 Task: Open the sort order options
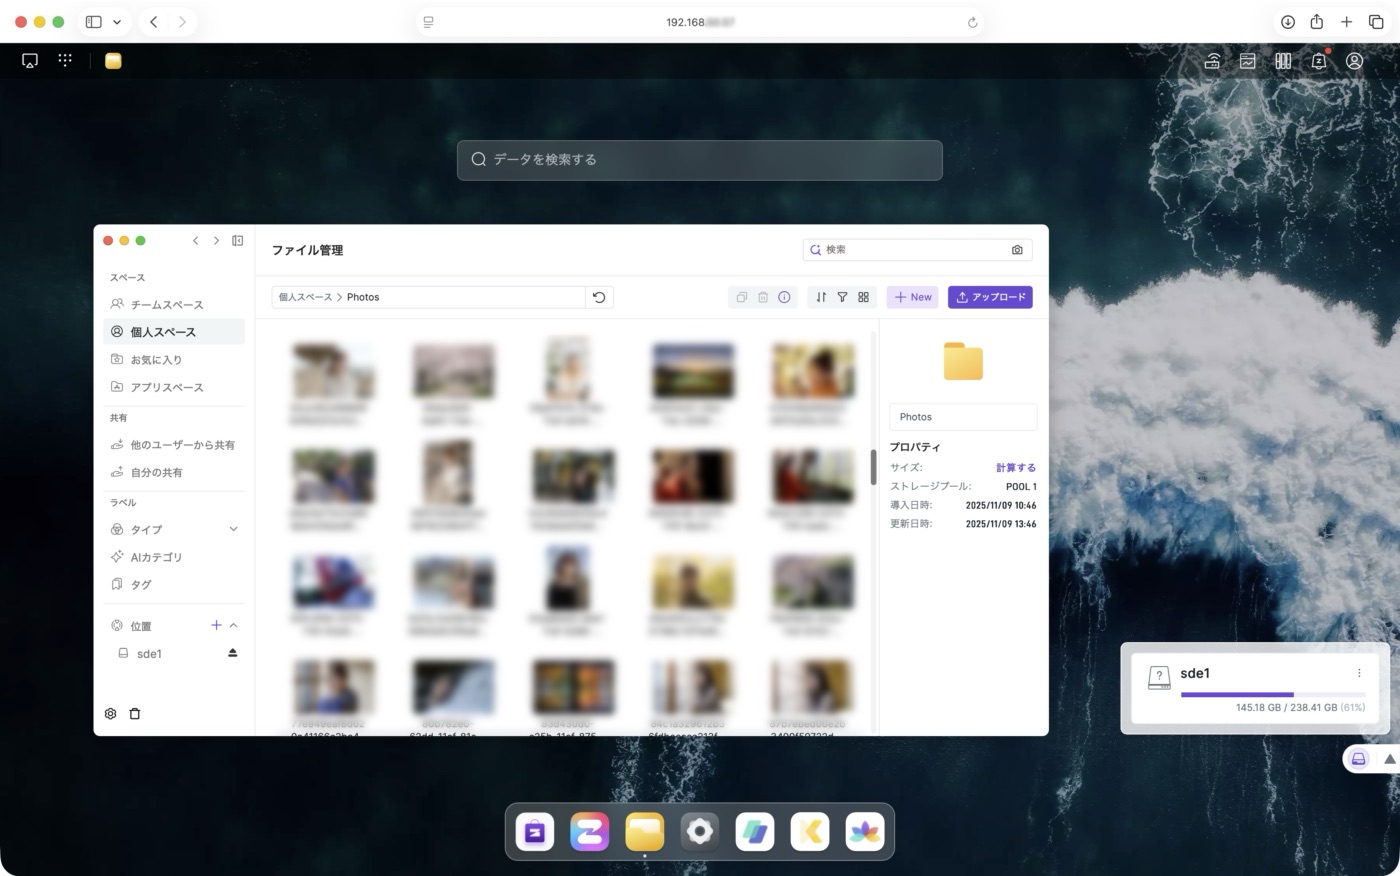pos(821,297)
